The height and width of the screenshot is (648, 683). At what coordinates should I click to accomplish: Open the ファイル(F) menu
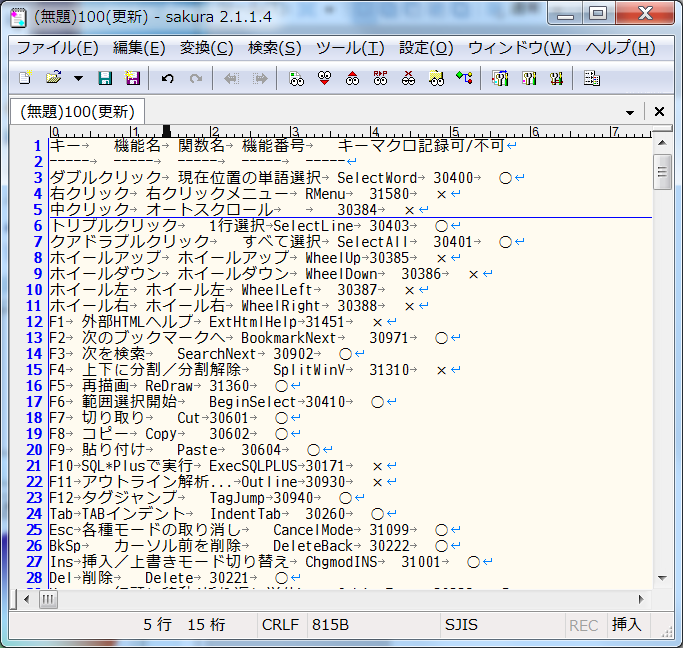pos(57,48)
